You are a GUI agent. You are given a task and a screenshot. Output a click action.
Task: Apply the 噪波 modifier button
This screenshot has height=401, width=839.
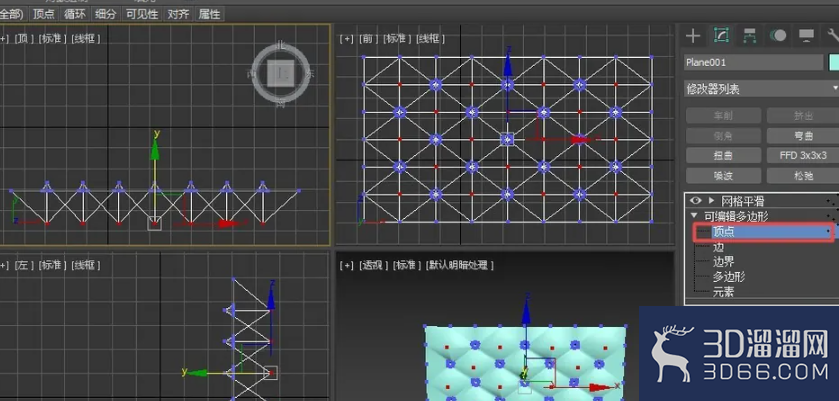[723, 176]
